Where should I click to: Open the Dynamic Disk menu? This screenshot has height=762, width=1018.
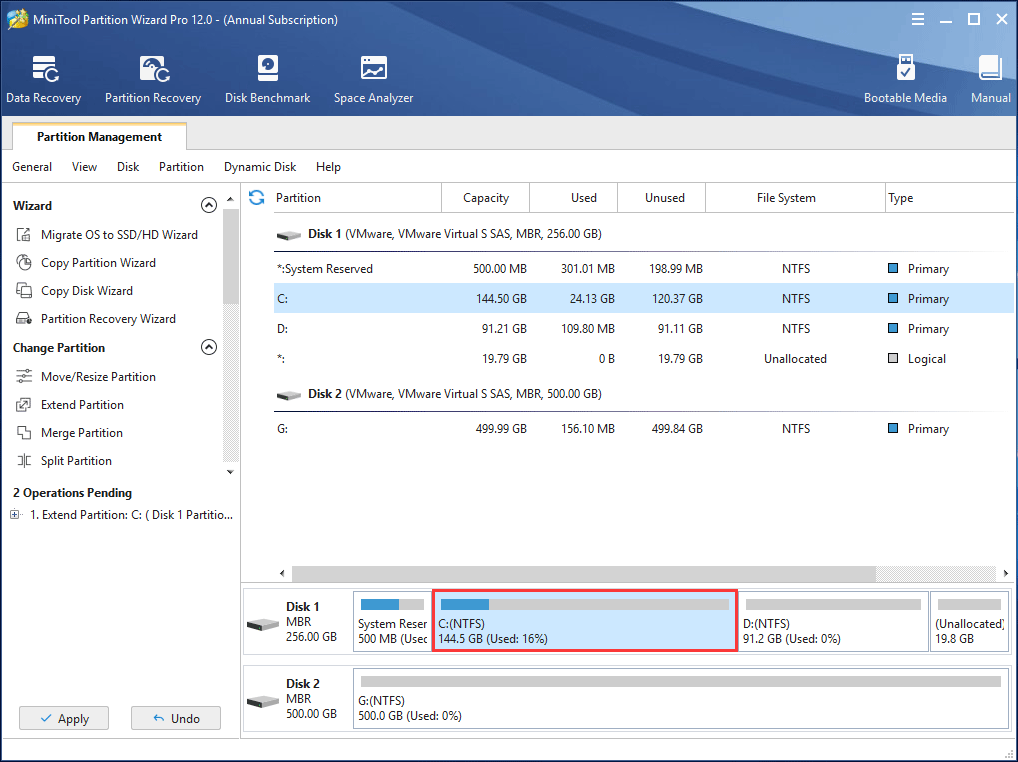(259, 167)
